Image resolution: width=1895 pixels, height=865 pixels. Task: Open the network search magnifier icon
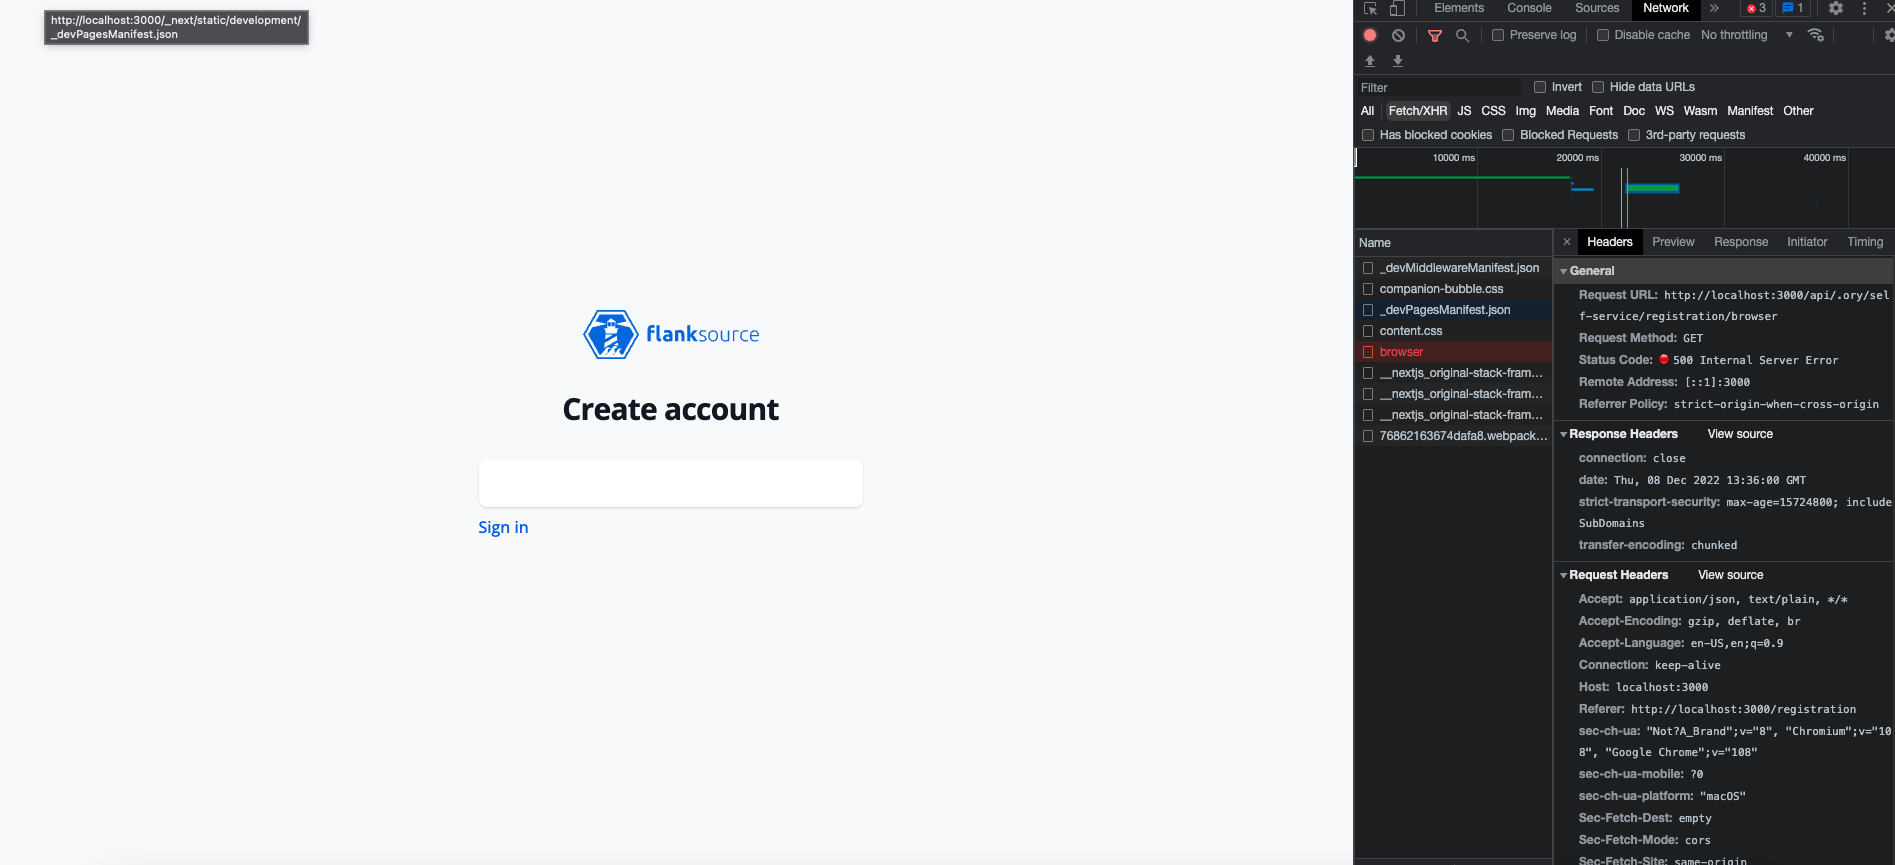click(1462, 35)
